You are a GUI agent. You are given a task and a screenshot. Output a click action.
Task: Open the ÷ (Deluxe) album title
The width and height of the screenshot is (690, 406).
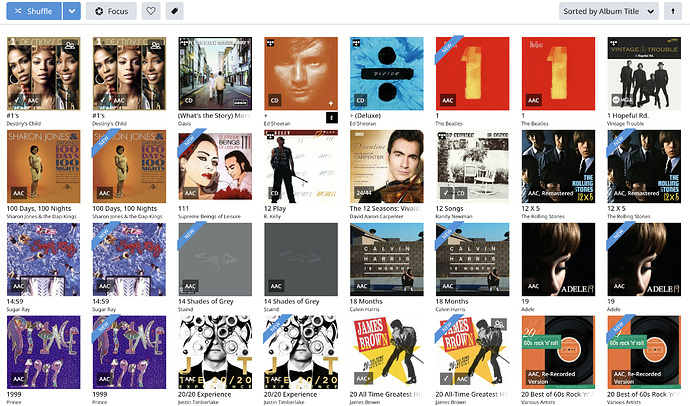pyautogui.click(x=365, y=116)
